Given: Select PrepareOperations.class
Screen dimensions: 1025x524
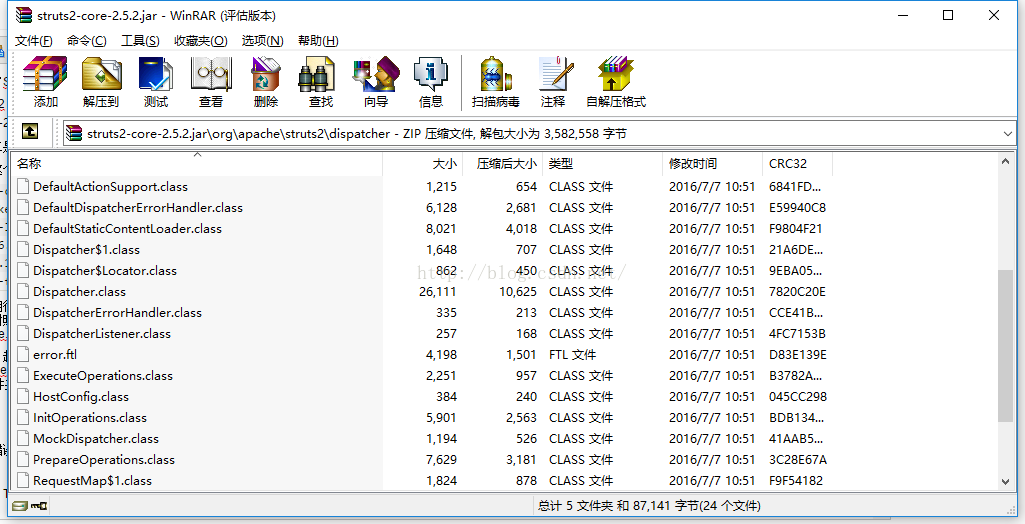Looking at the screenshot, I should tap(104, 459).
